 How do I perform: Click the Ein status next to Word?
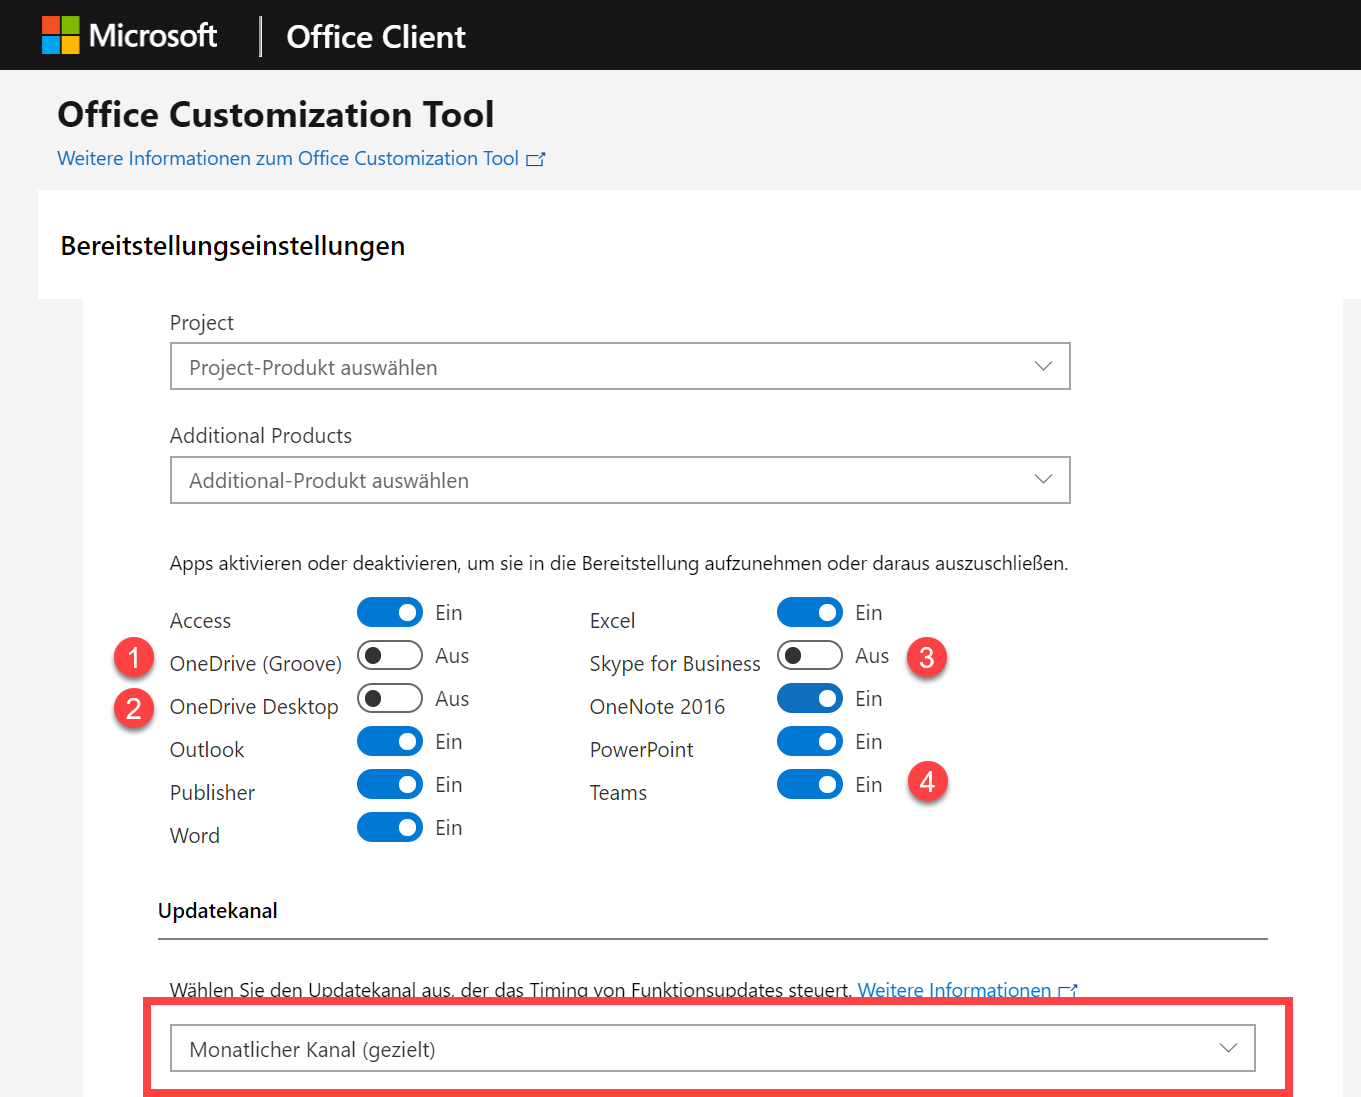pos(448,828)
